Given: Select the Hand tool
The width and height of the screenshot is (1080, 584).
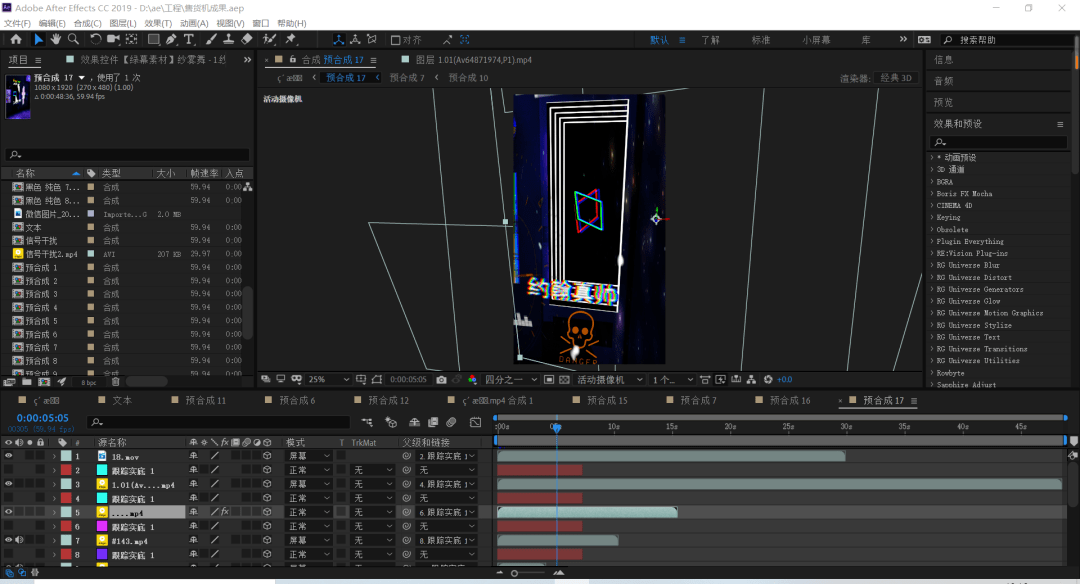Looking at the screenshot, I should coord(56,40).
